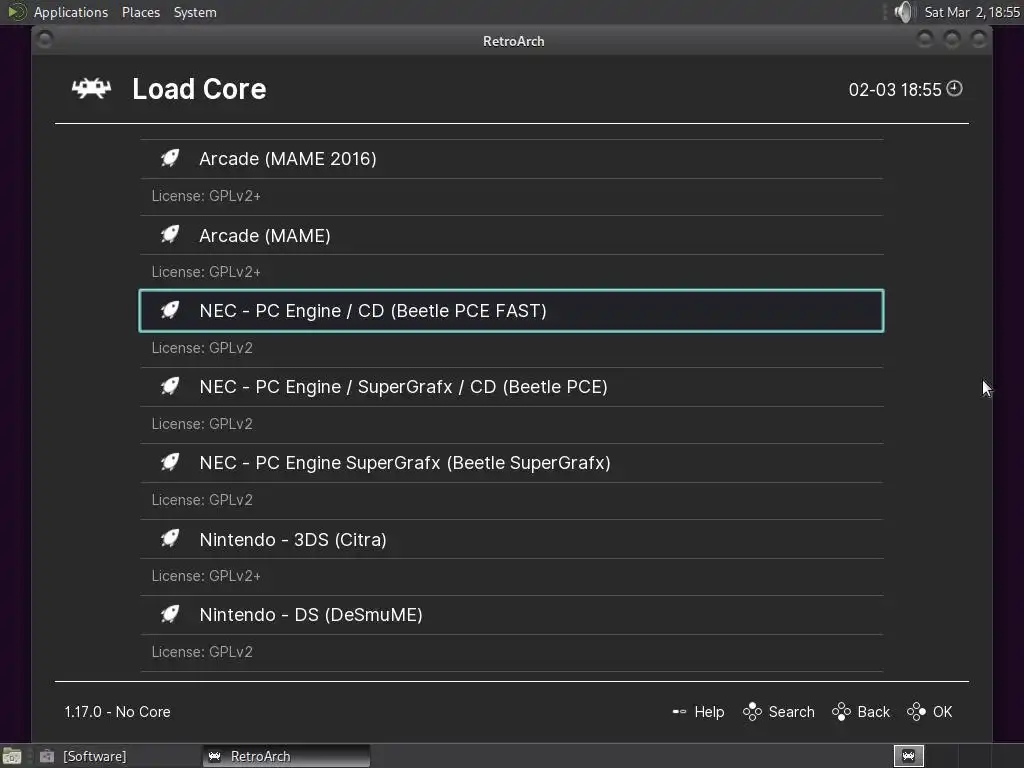Image resolution: width=1024 pixels, height=768 pixels.
Task: Switch to the RetroArch taskbar window
Action: pyautogui.click(x=286, y=756)
